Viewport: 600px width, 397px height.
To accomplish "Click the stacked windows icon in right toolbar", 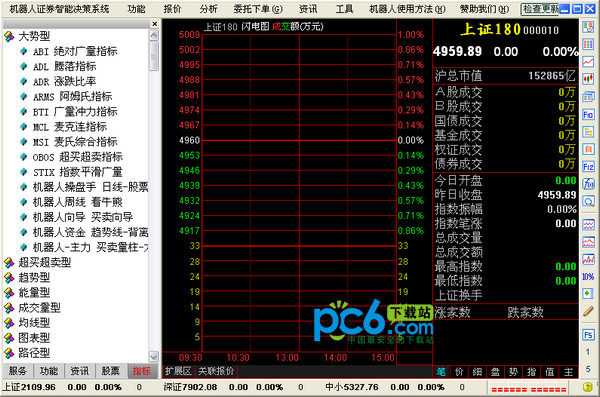I will (588, 96).
